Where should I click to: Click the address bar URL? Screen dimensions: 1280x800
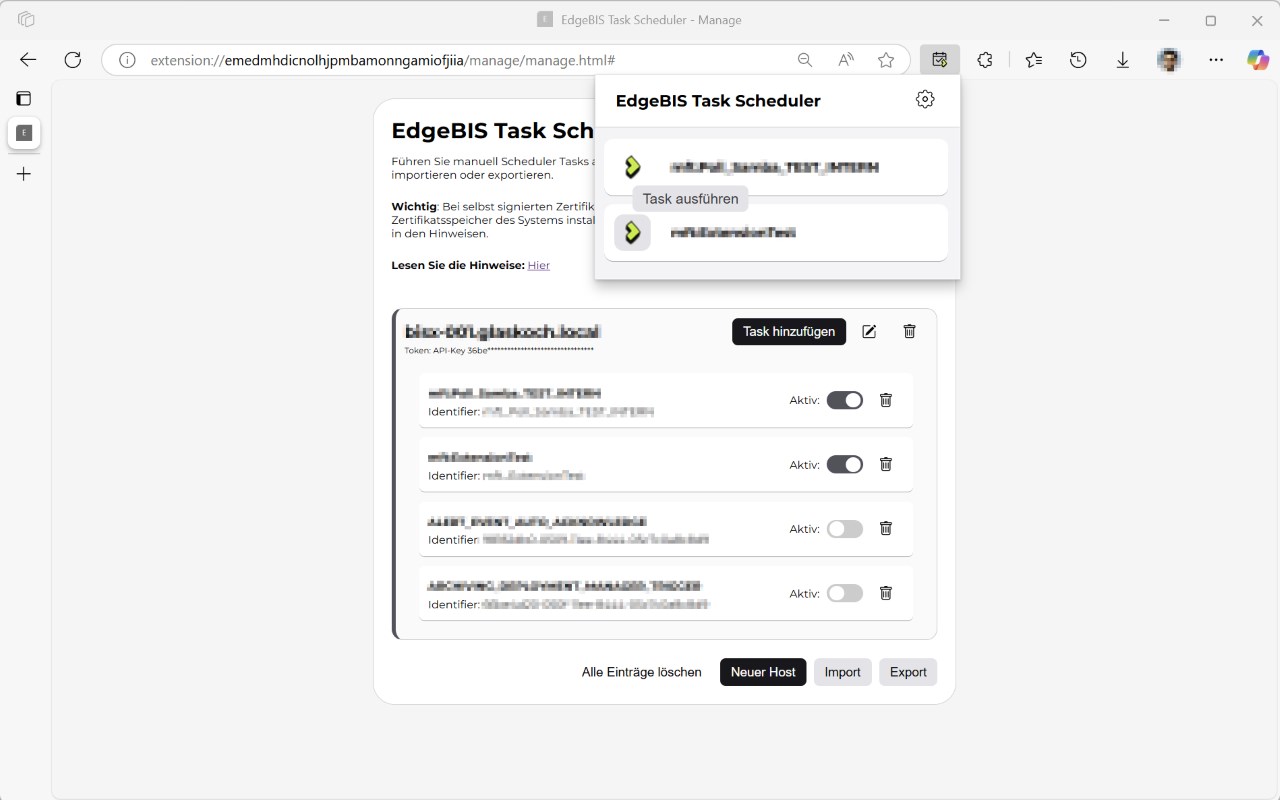382,60
